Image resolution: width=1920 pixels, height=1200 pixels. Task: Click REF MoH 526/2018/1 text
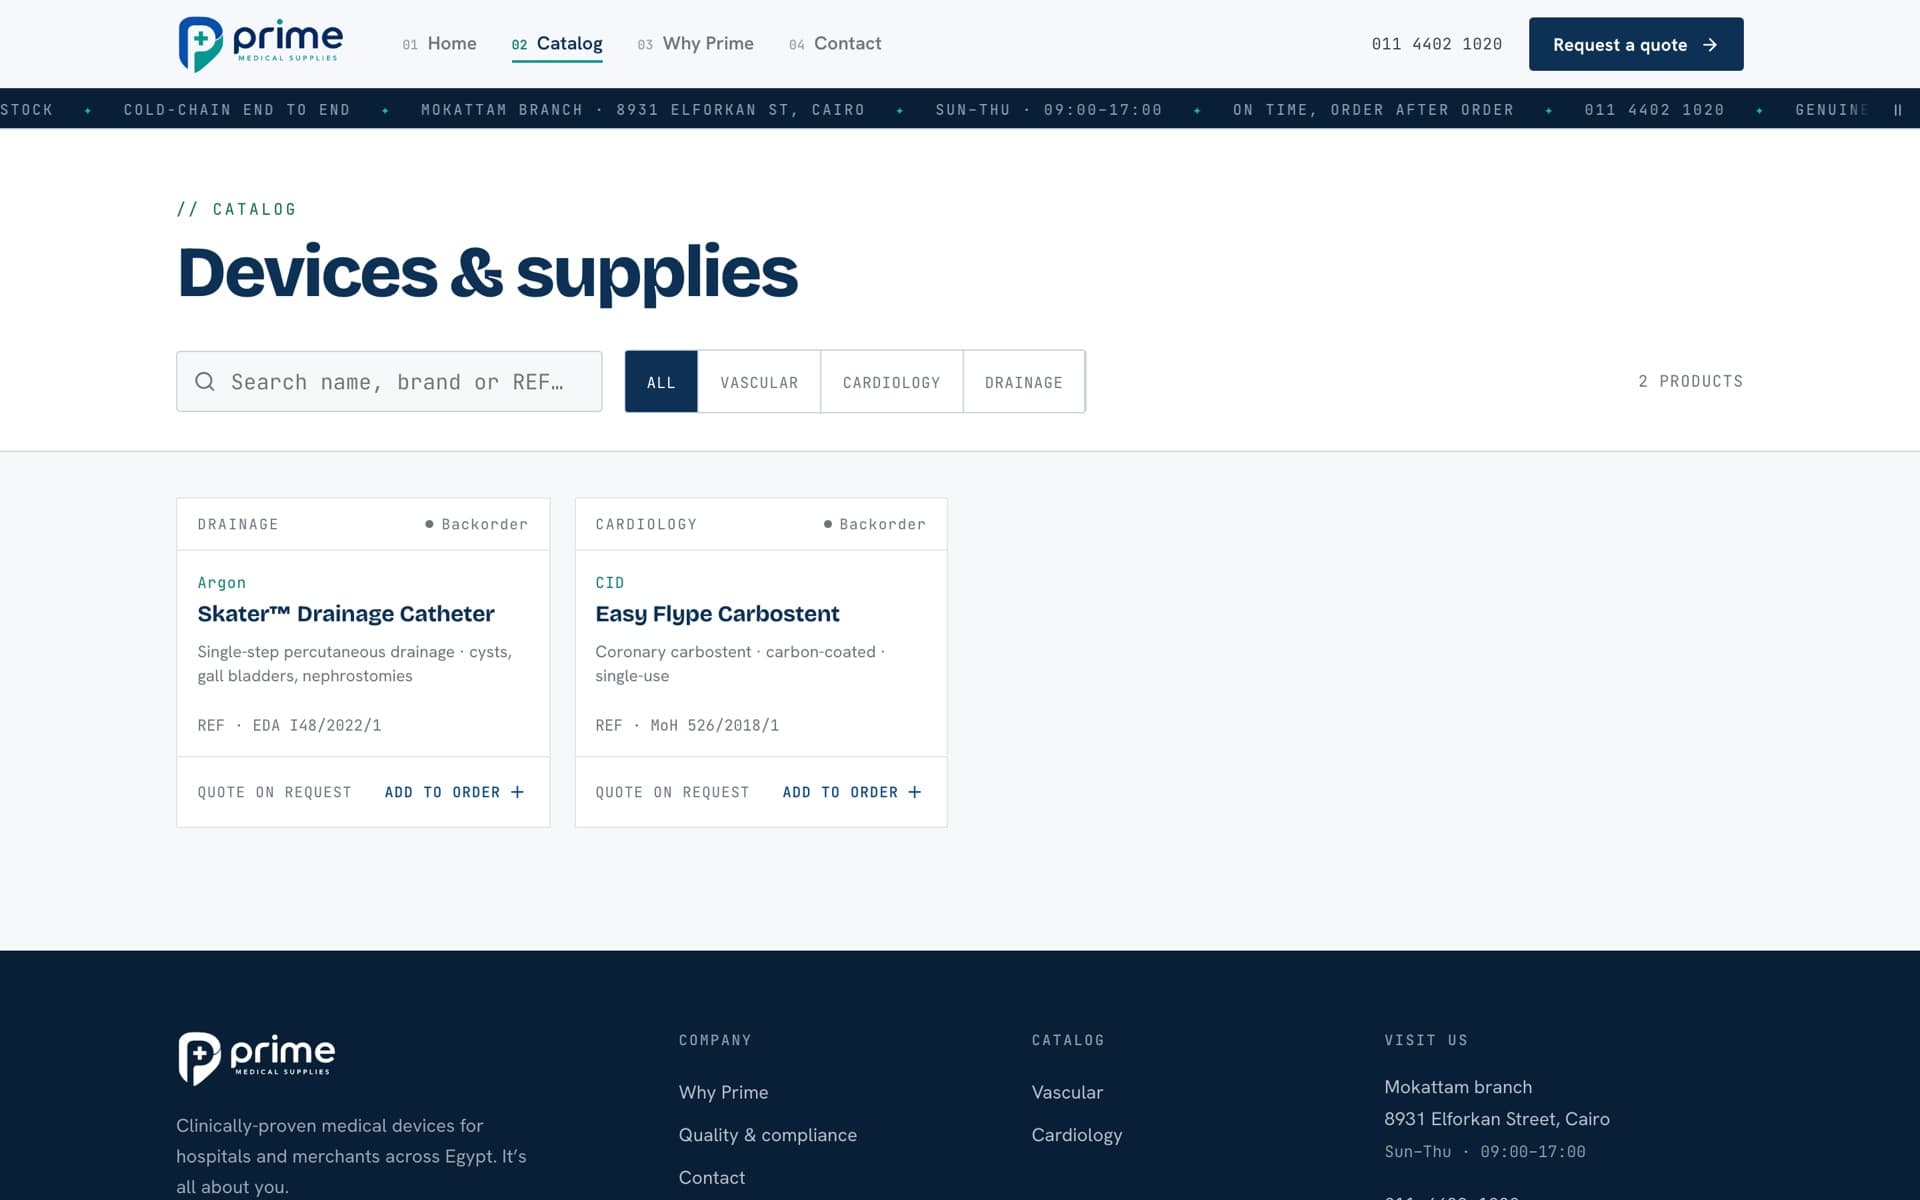coord(687,725)
